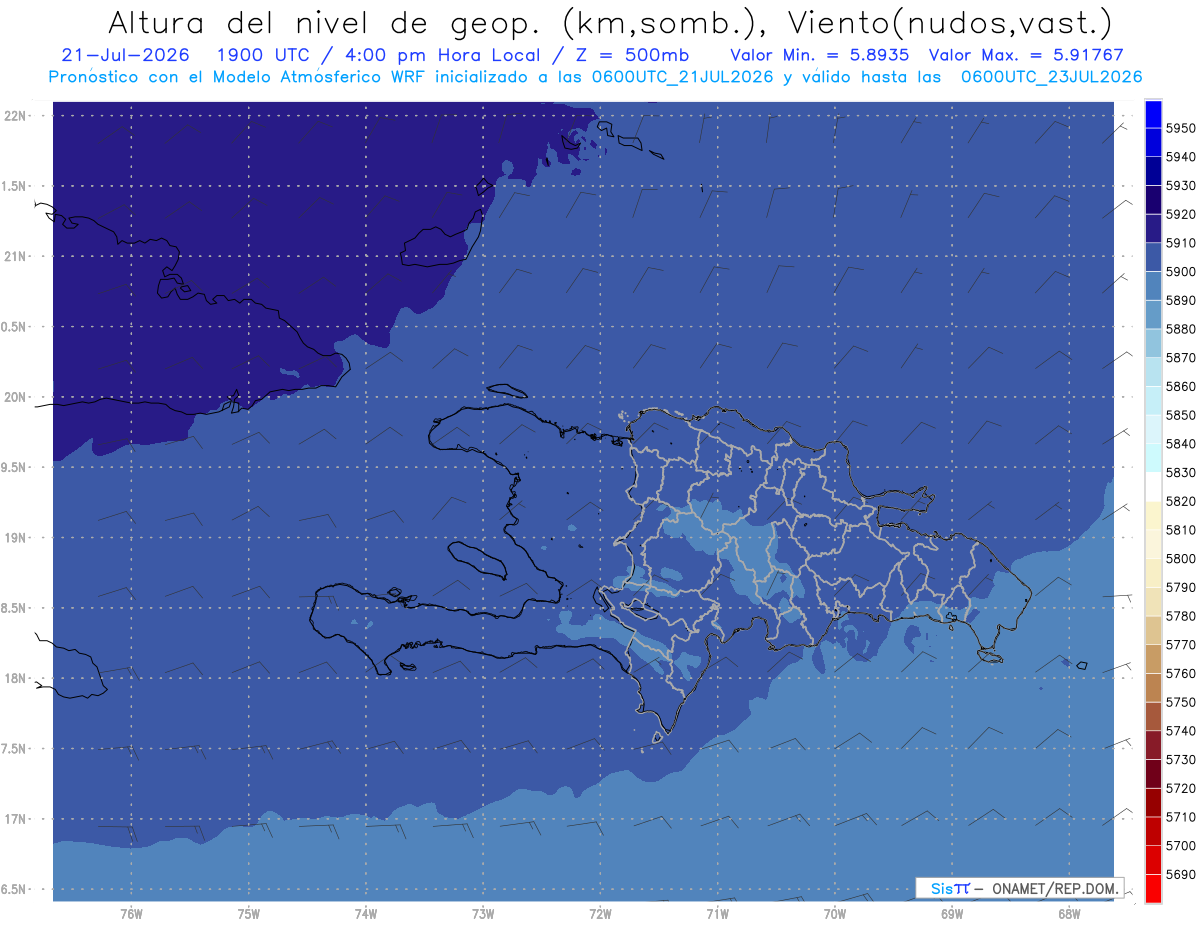The image size is (1200, 927).
Task: Click the '5750' color bar value
Action: coord(1180,703)
